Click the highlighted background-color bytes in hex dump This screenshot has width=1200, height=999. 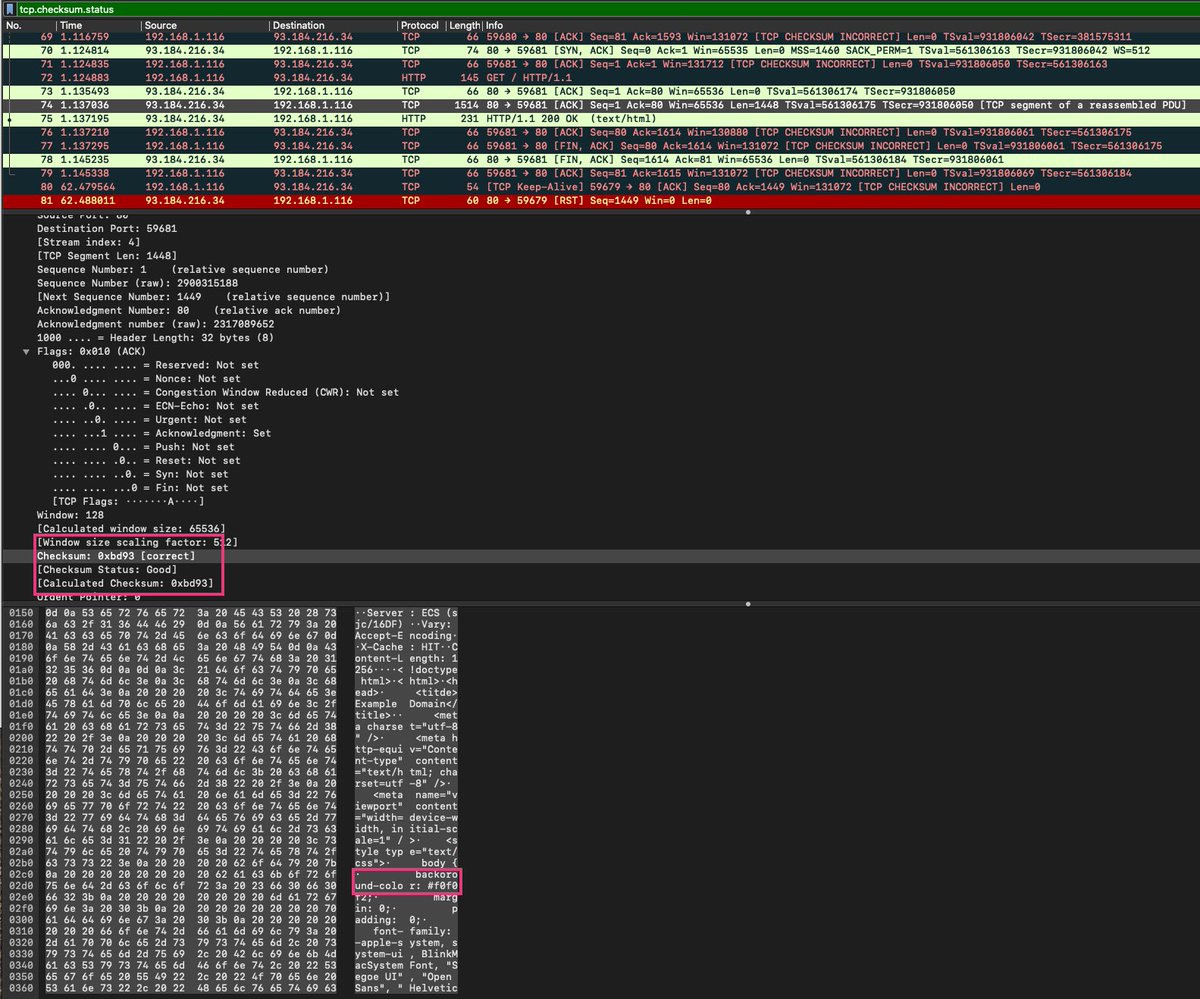405,884
